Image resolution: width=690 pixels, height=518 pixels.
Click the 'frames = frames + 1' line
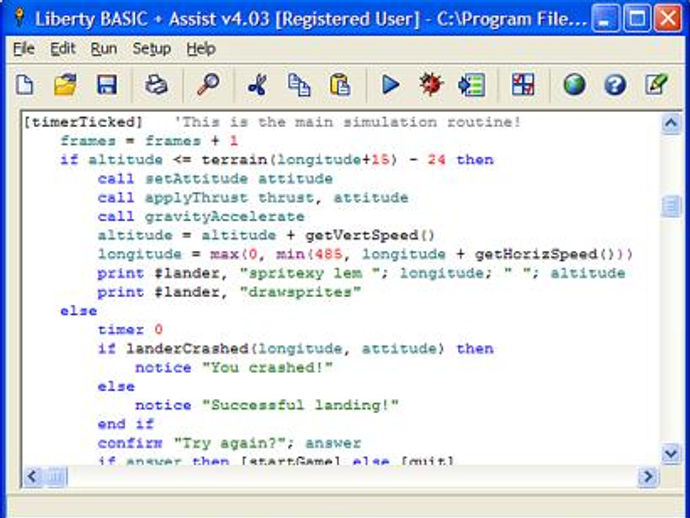point(149,141)
